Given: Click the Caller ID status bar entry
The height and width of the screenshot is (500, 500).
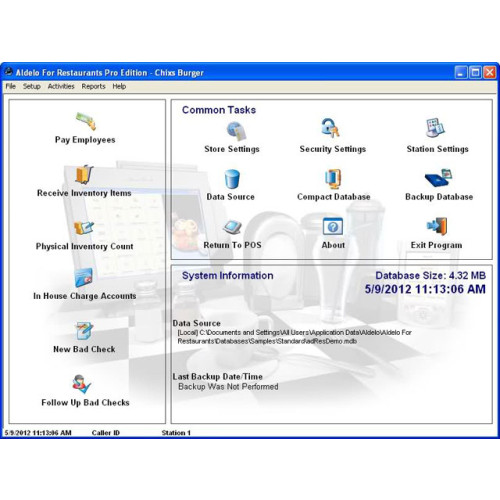Looking at the screenshot, I should (x=106, y=433).
